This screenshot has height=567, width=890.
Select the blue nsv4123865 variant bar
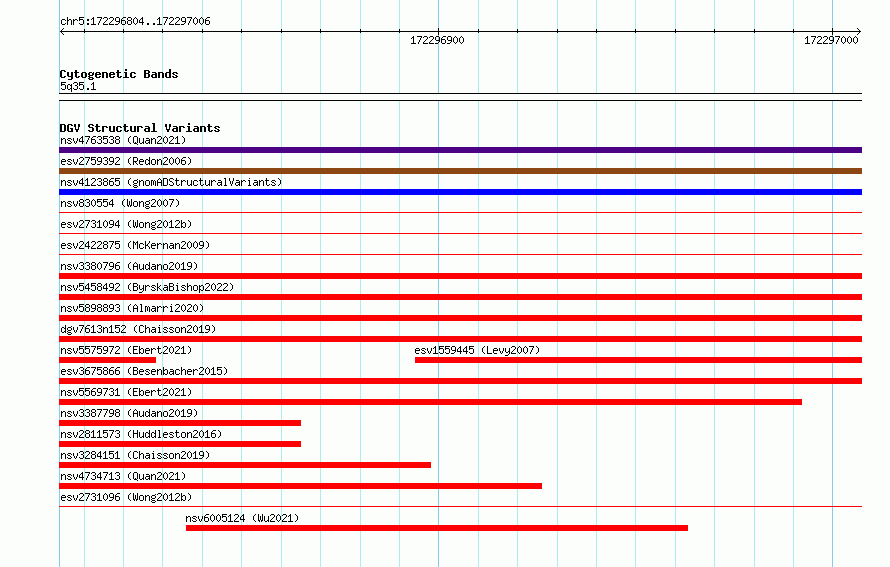tap(460, 192)
